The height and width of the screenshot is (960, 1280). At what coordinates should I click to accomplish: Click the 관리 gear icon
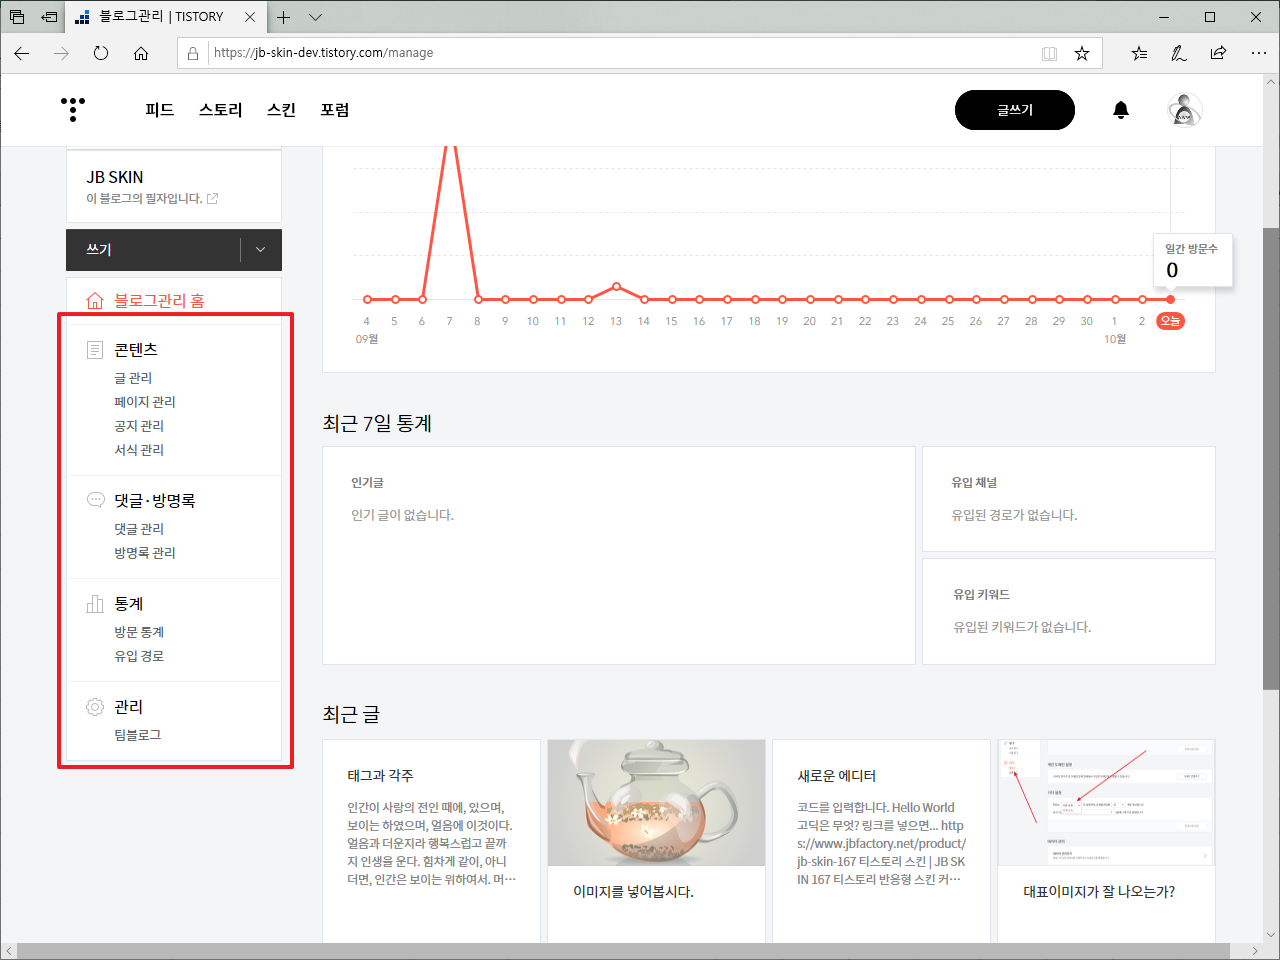95,707
